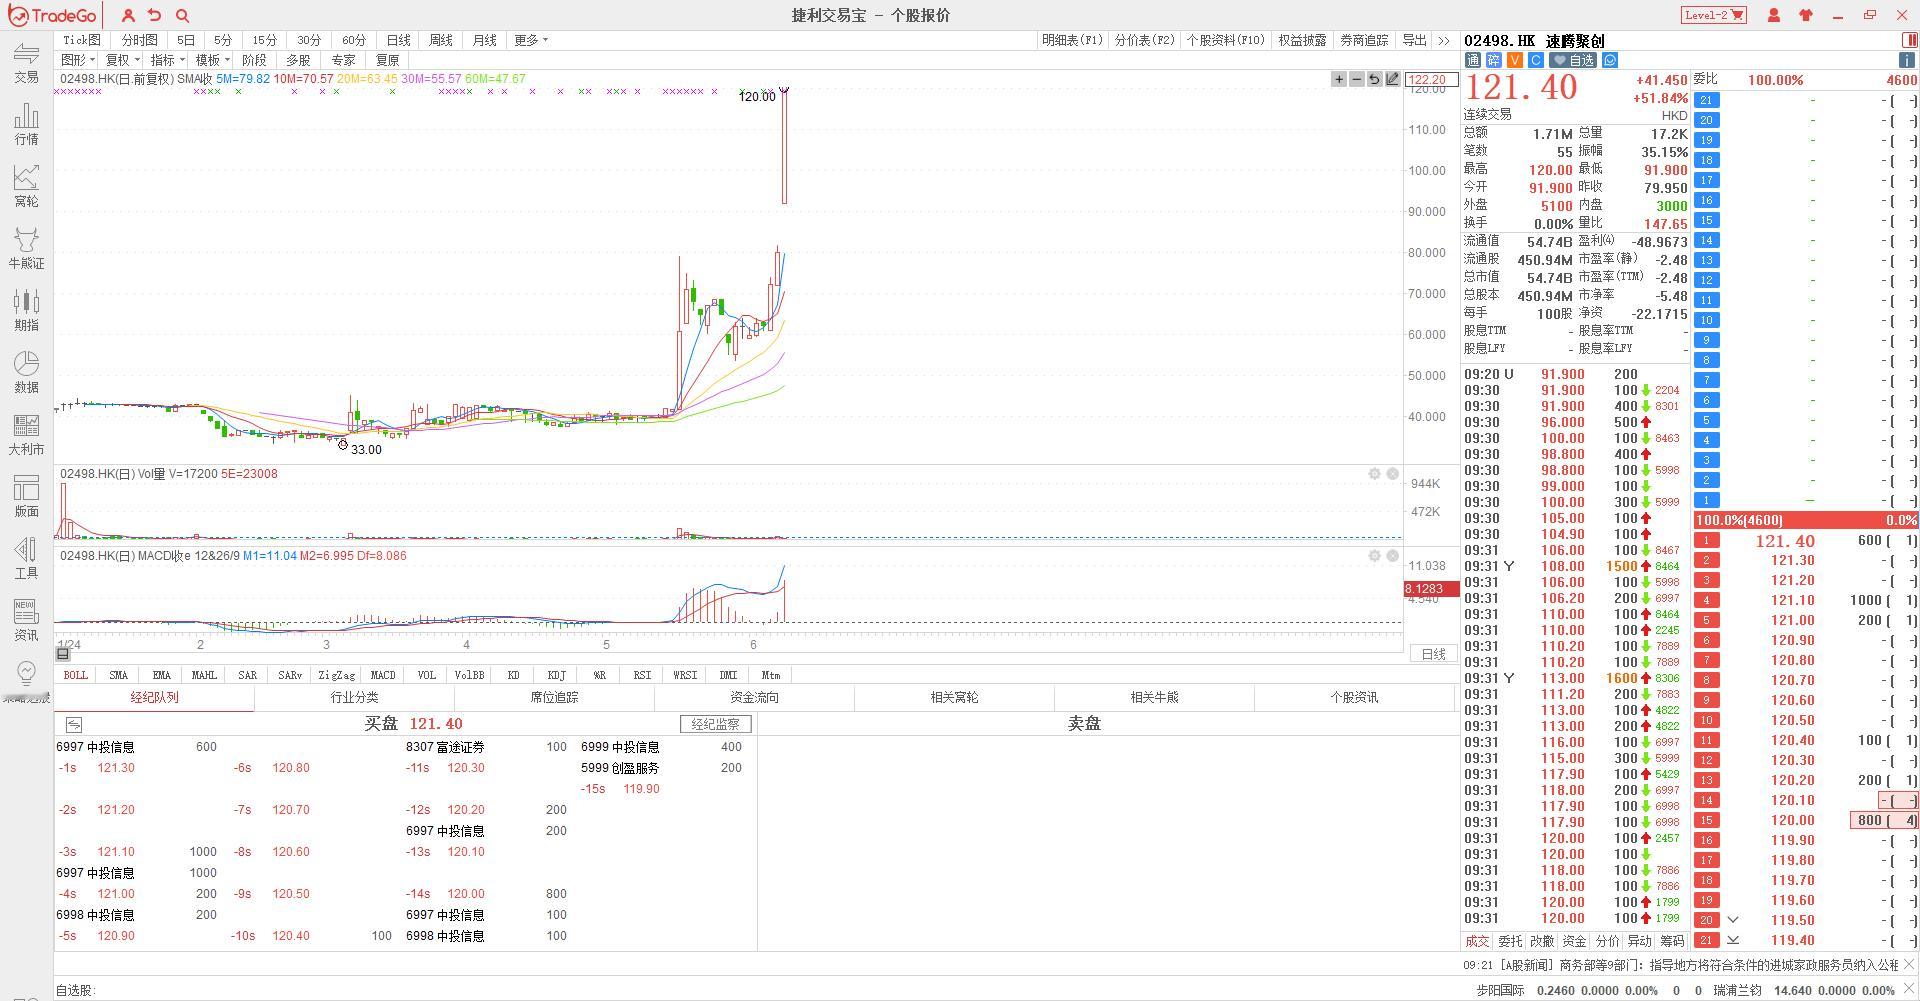Click the shopping cart icon in title bar
The width and height of the screenshot is (1920, 1001).
[1738, 15]
